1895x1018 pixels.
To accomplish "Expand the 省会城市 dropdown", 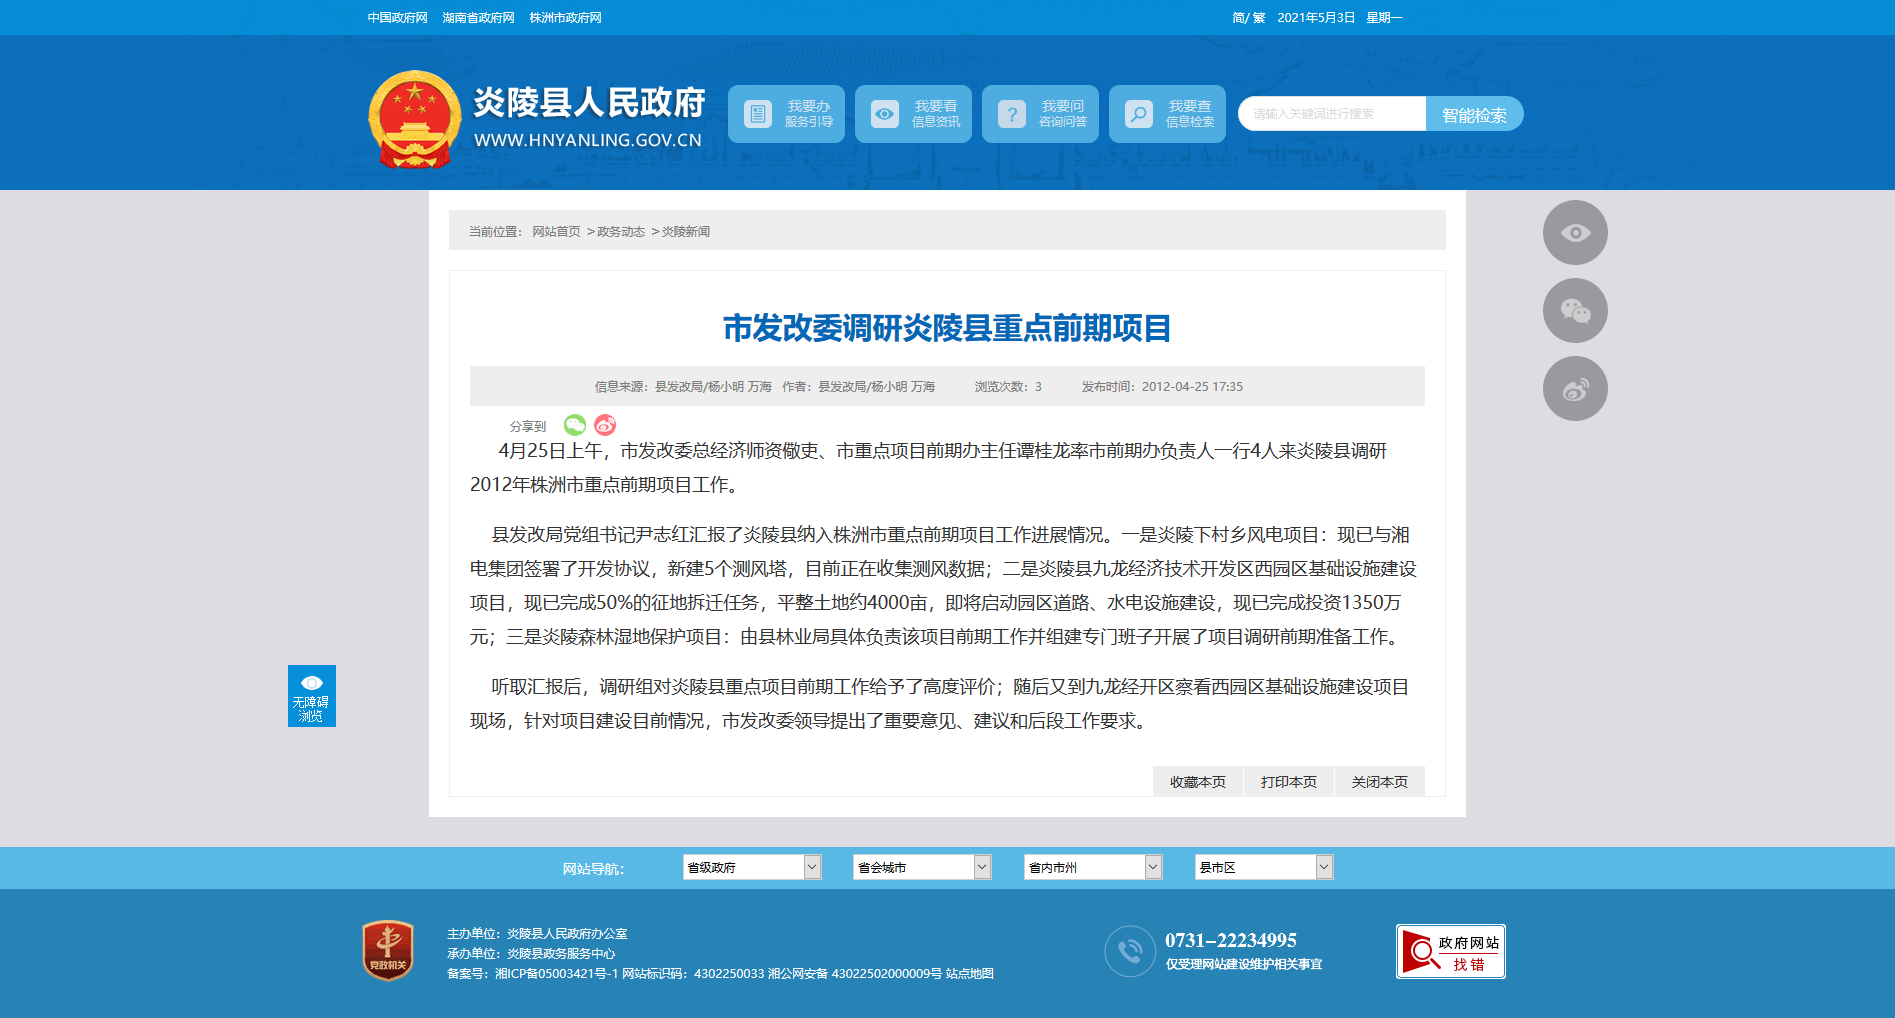I will click(922, 867).
